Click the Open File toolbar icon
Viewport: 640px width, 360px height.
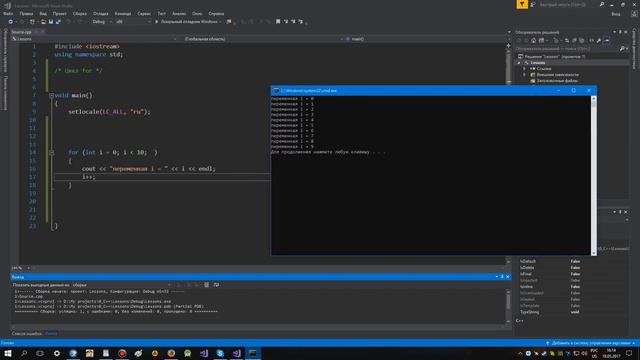point(43,22)
